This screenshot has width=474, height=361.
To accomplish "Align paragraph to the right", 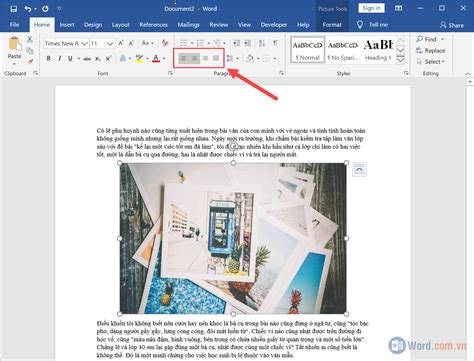I will coord(205,59).
